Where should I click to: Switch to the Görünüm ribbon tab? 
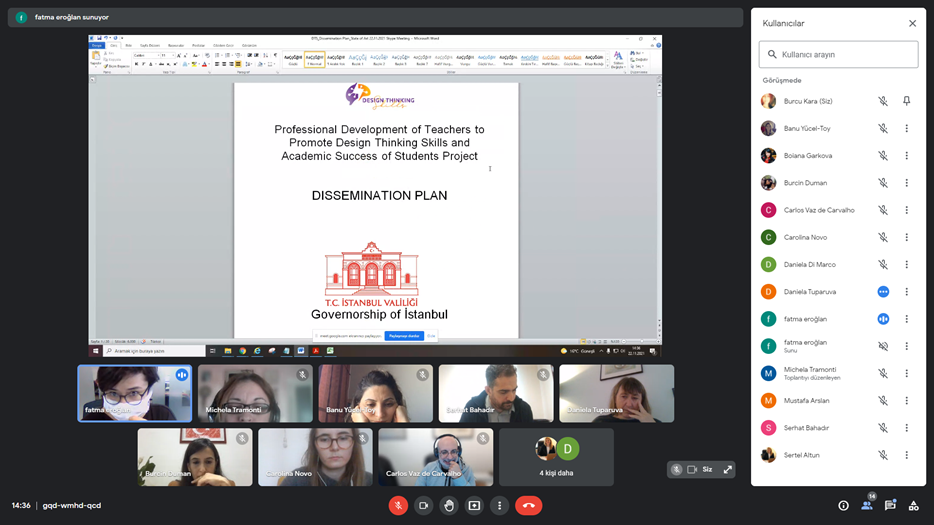[249, 45]
